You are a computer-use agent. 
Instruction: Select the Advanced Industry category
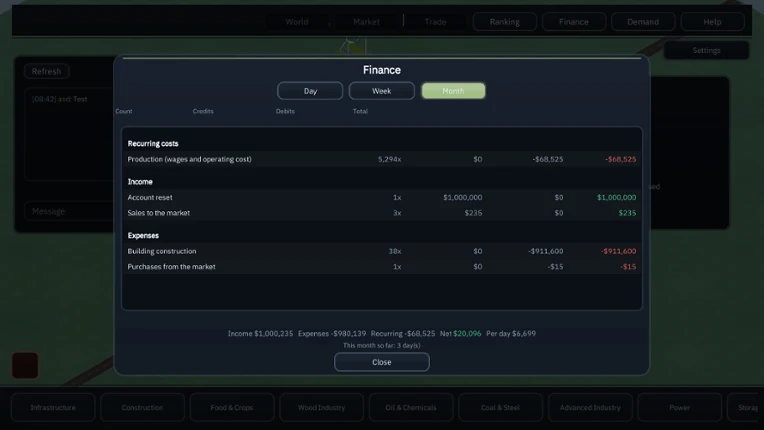point(590,408)
